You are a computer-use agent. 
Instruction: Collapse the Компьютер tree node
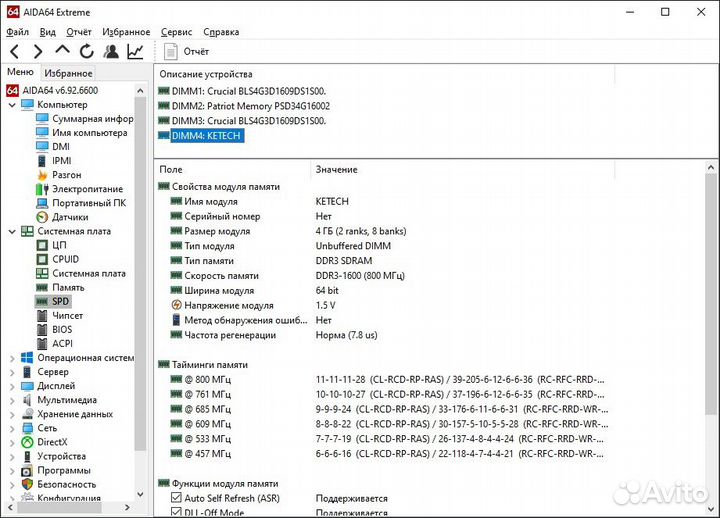pos(12,105)
